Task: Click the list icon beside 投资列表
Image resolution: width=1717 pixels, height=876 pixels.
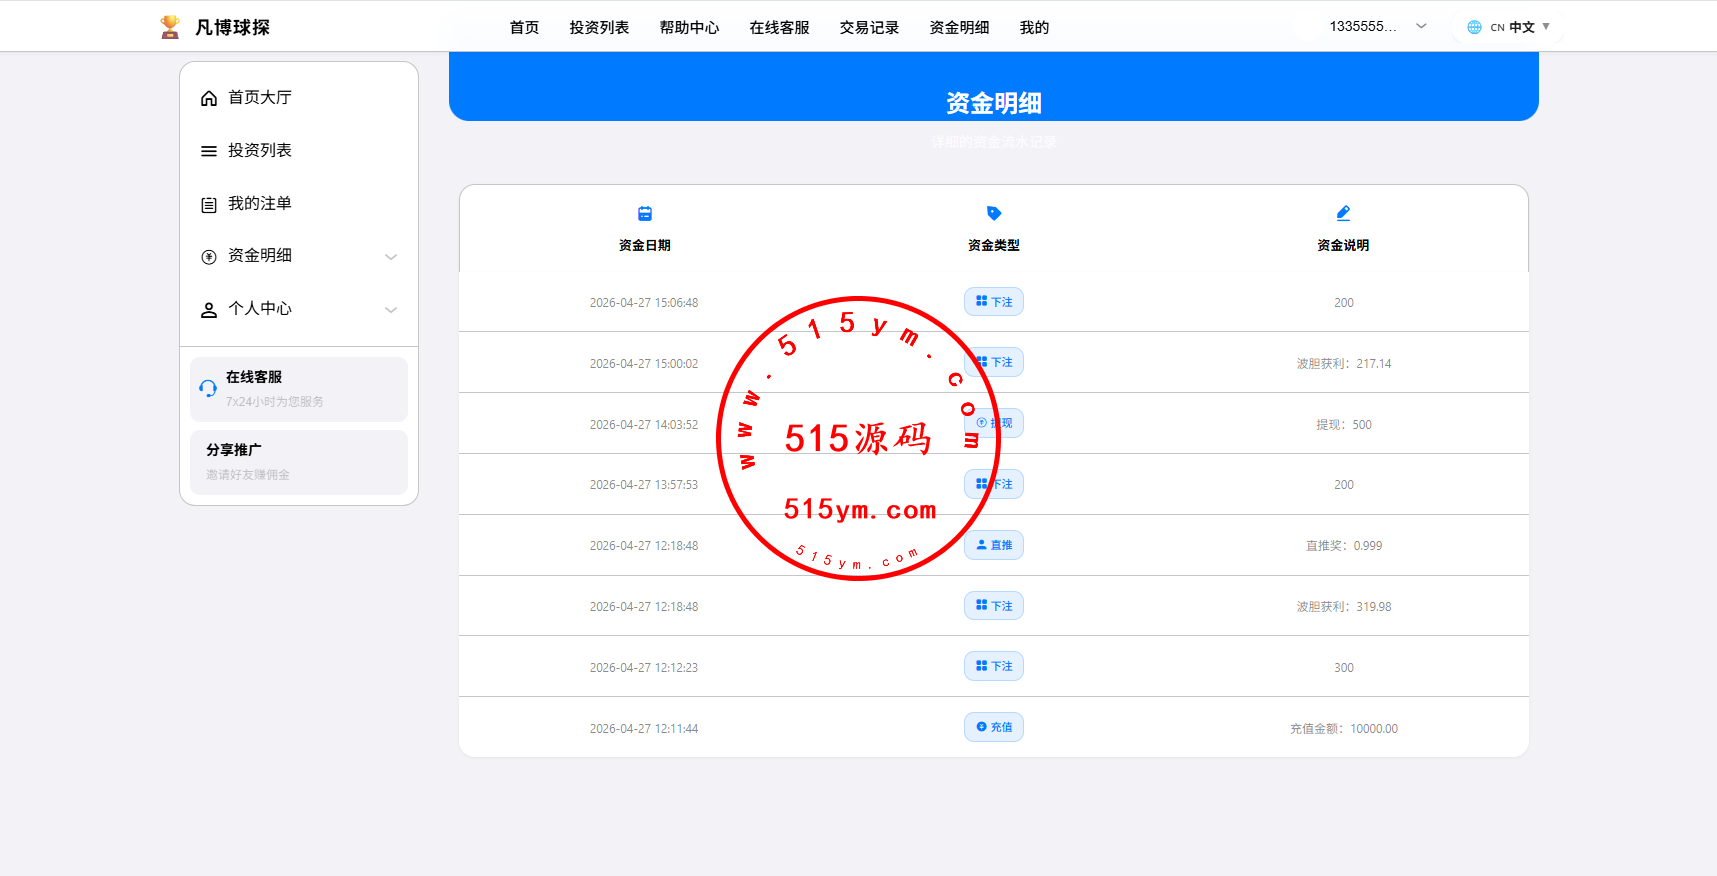Action: tap(209, 151)
